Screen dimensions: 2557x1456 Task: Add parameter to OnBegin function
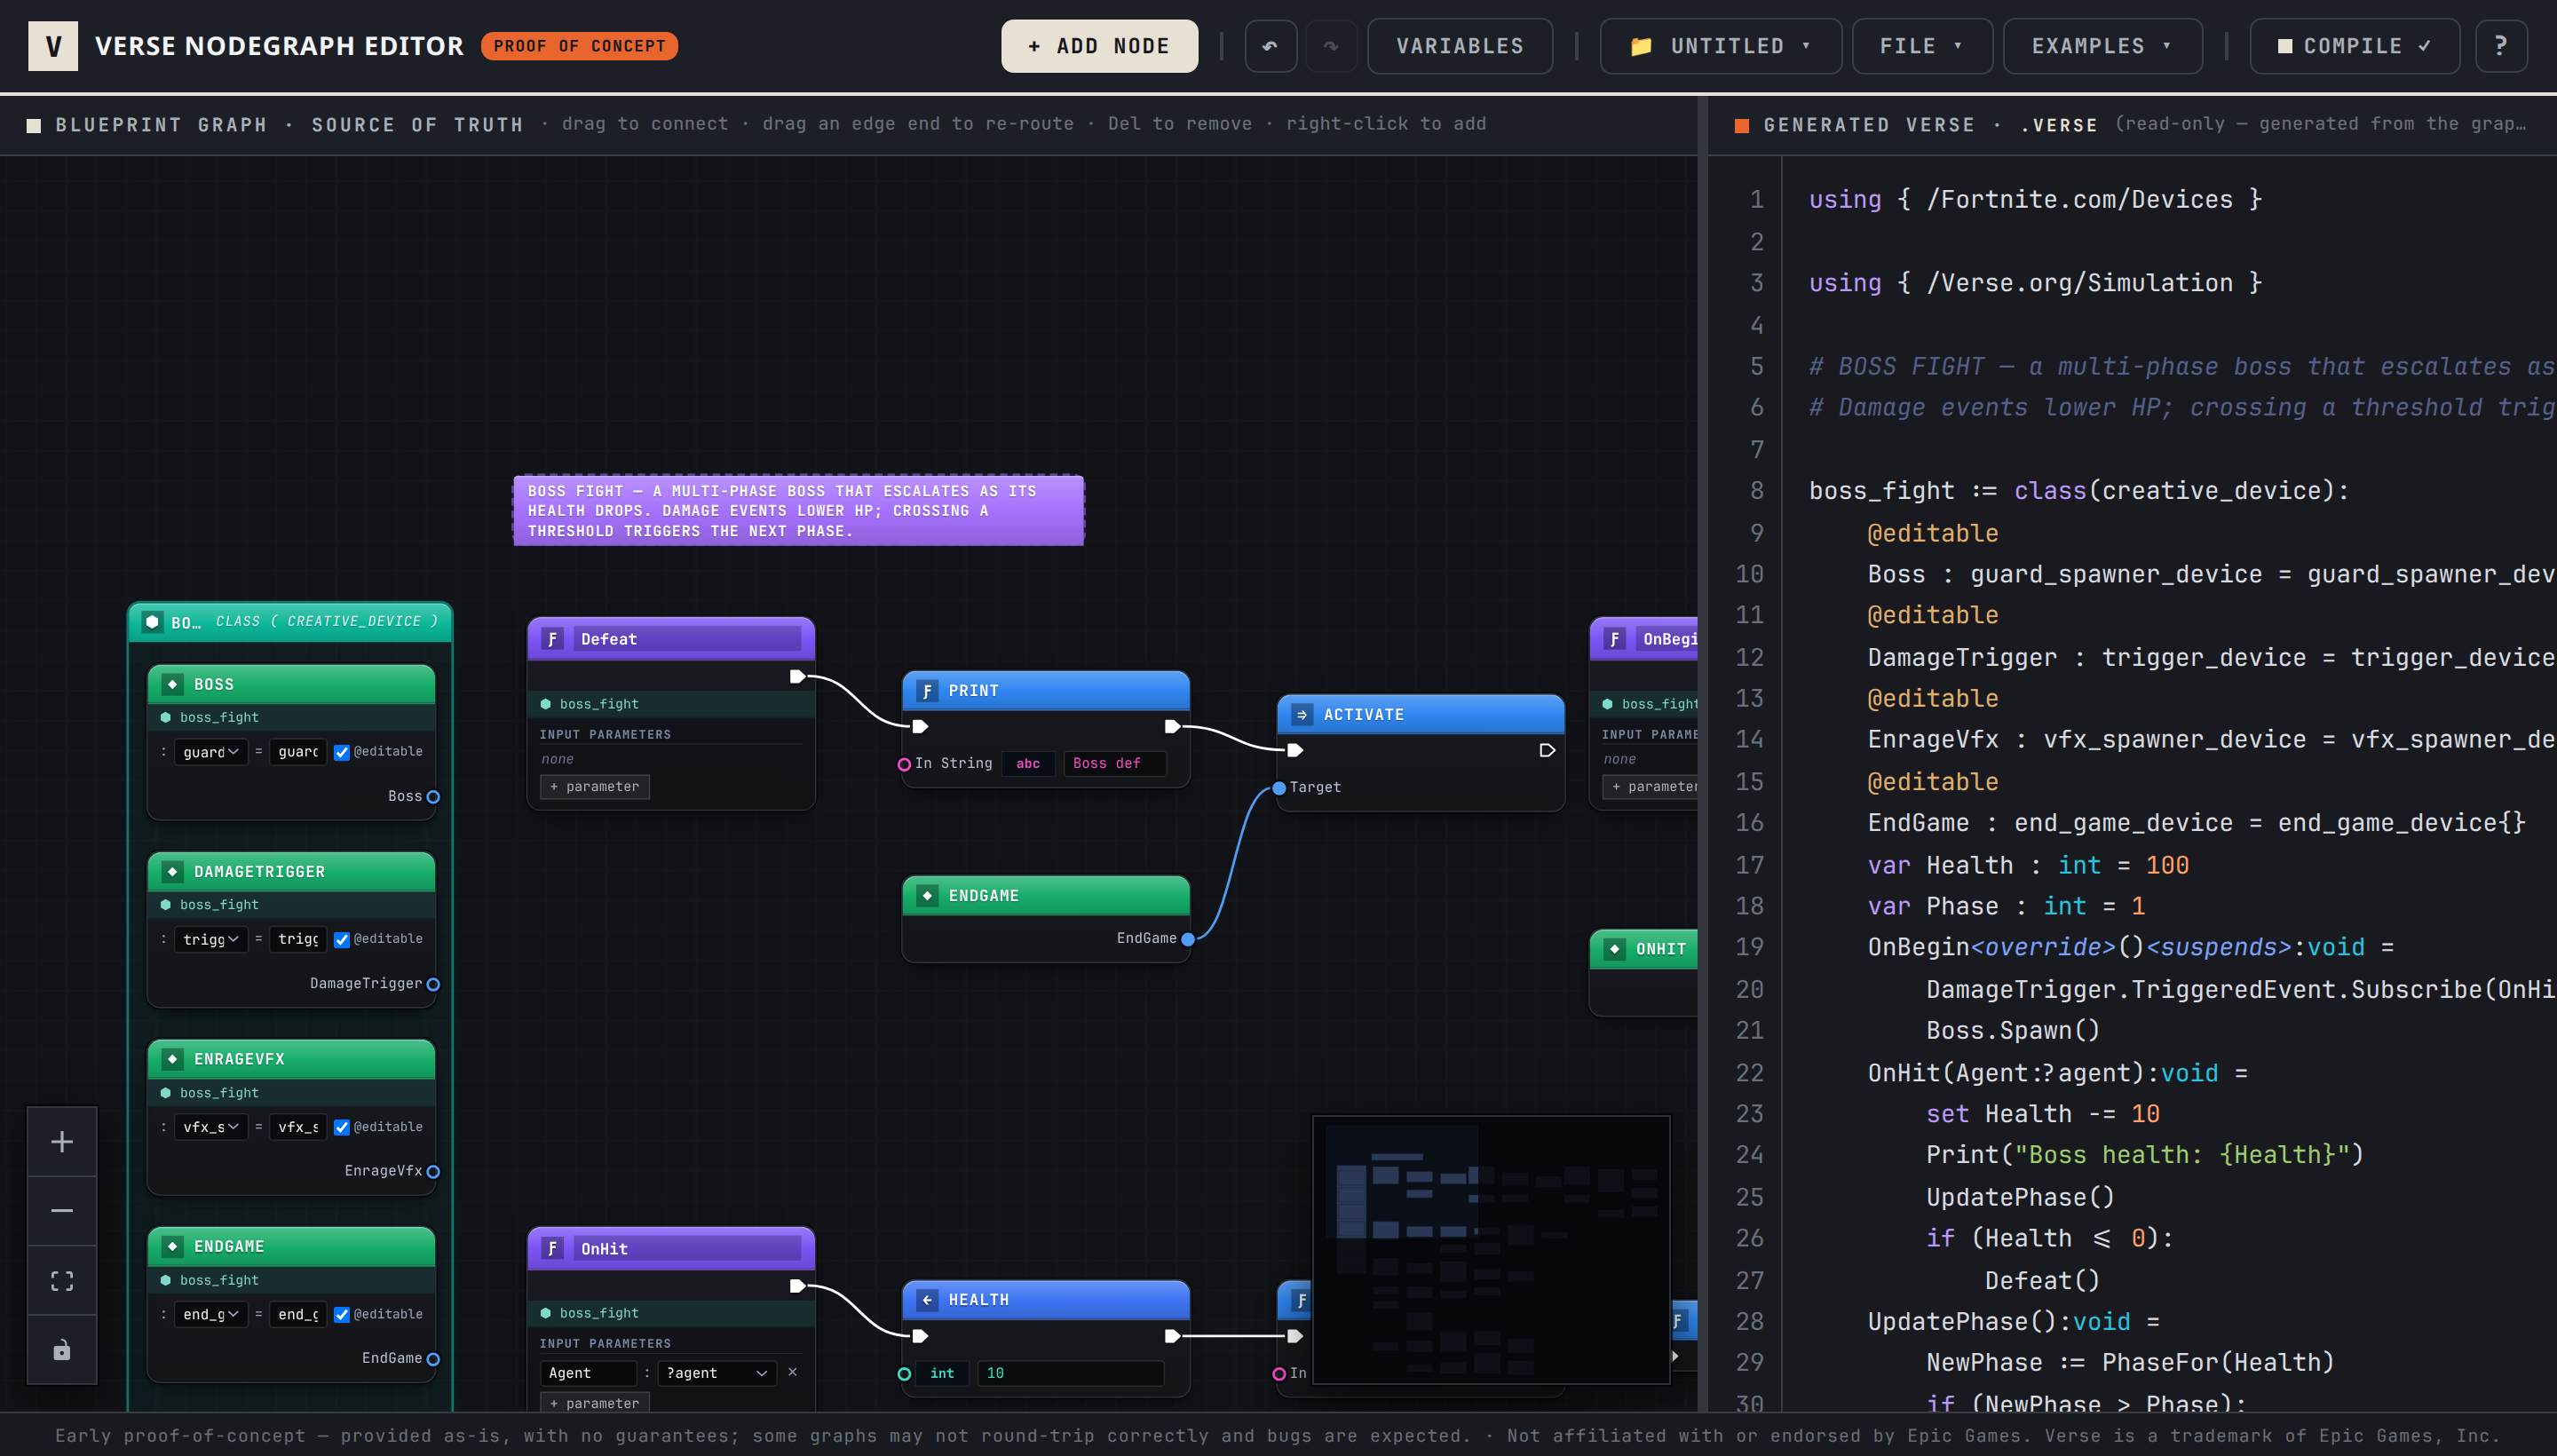(x=1650, y=787)
